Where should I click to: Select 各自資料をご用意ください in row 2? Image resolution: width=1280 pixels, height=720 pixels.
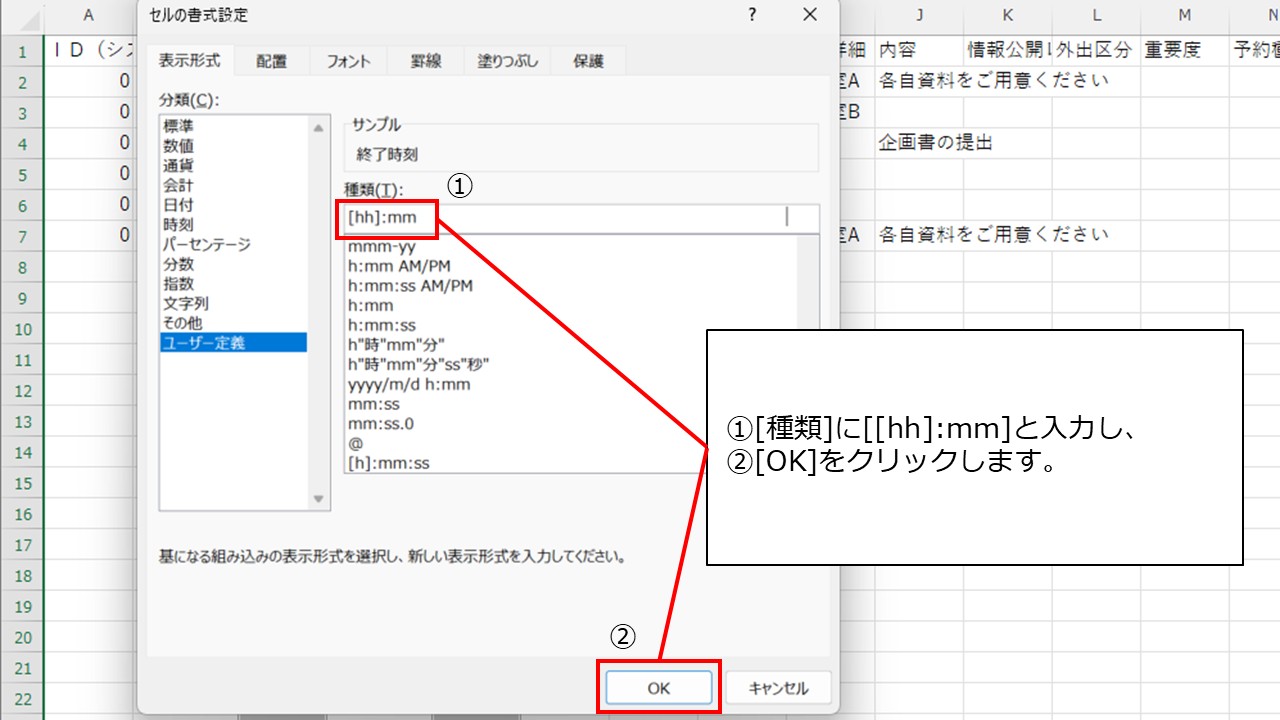click(994, 81)
